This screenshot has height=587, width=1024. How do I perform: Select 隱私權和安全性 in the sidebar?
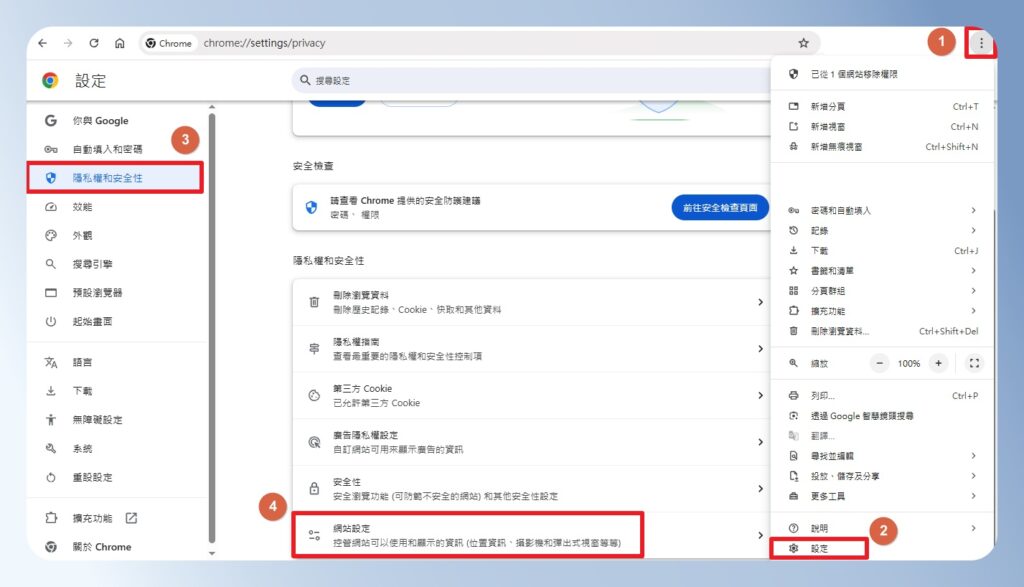(115, 178)
